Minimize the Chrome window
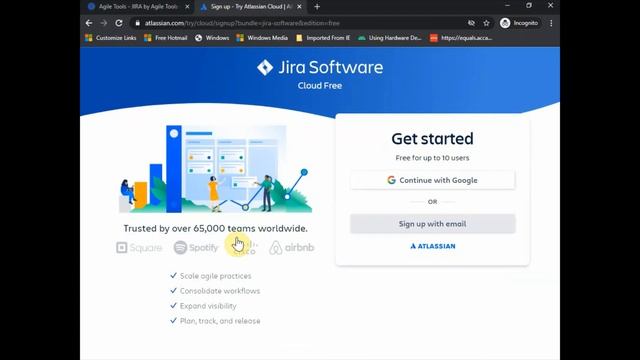640x360 pixels. [x=507, y=5]
